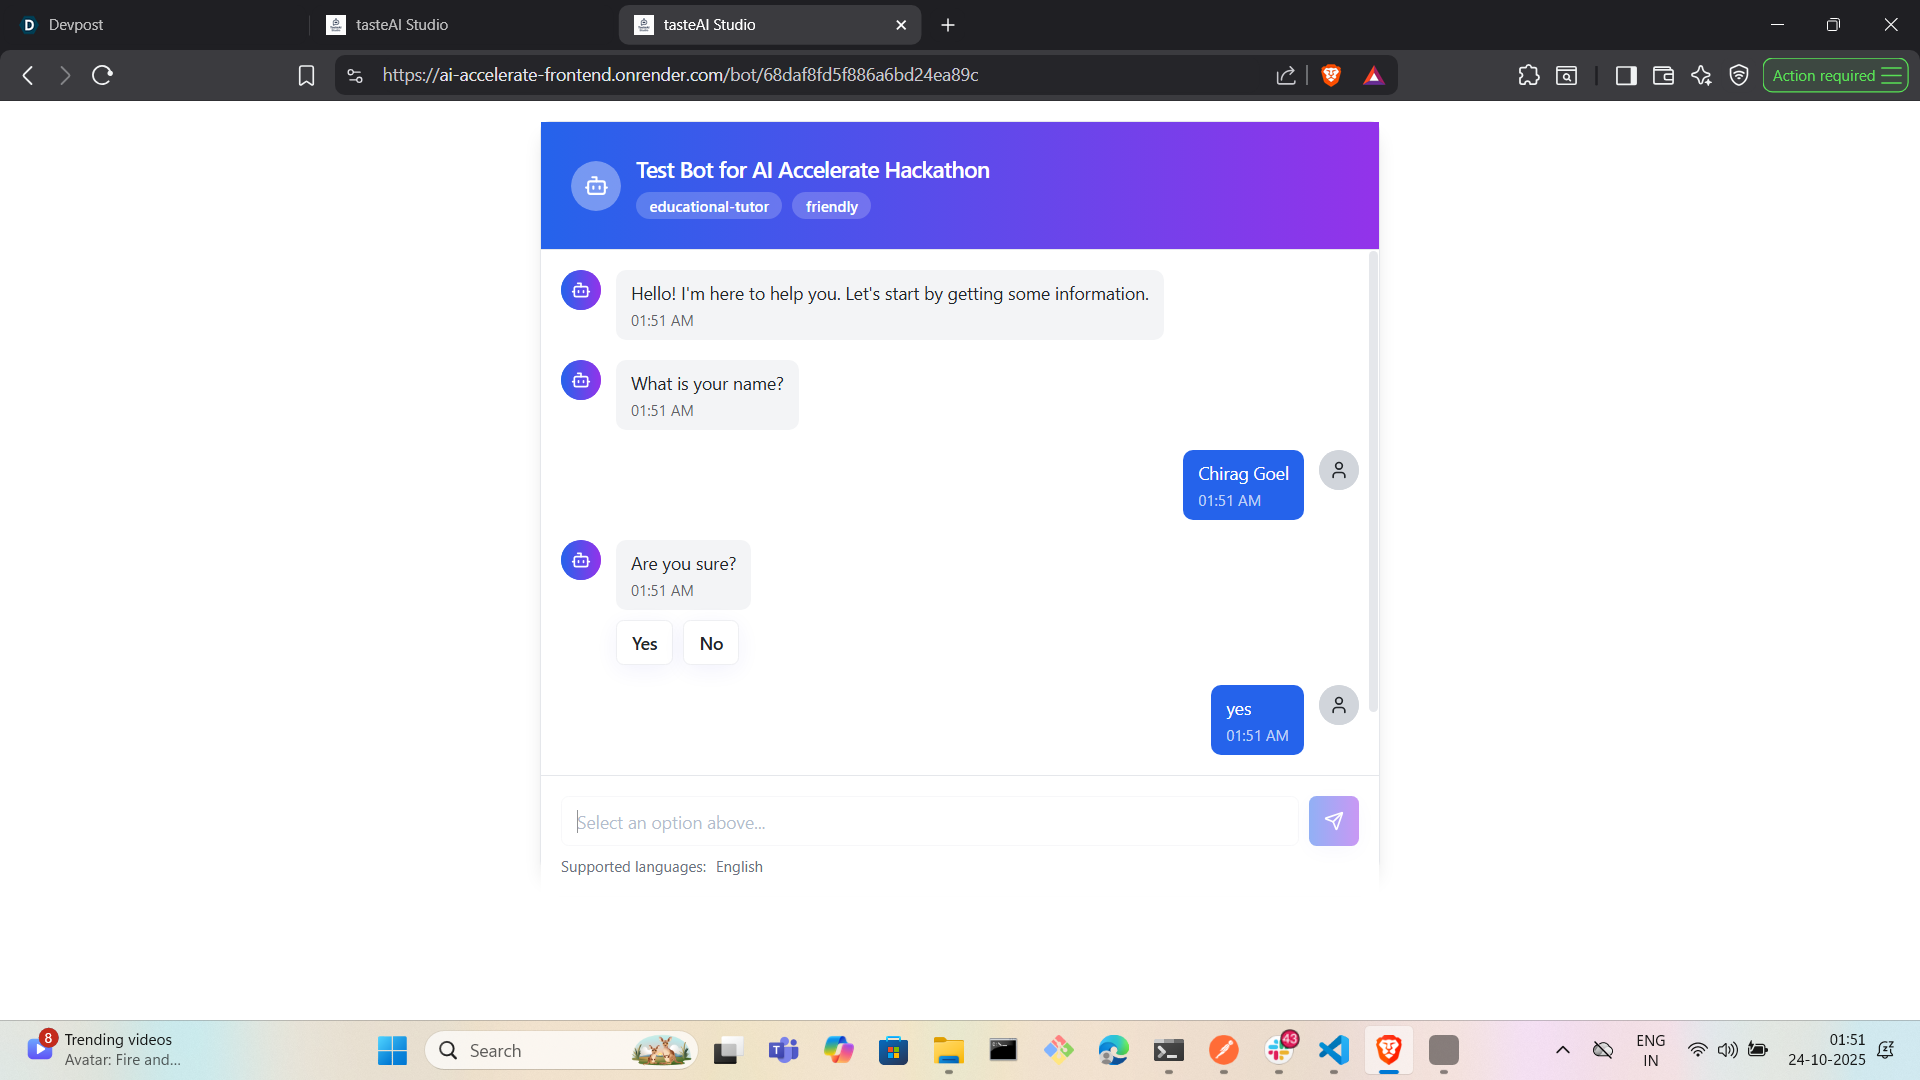Open the Action required menu button

point(1835,75)
